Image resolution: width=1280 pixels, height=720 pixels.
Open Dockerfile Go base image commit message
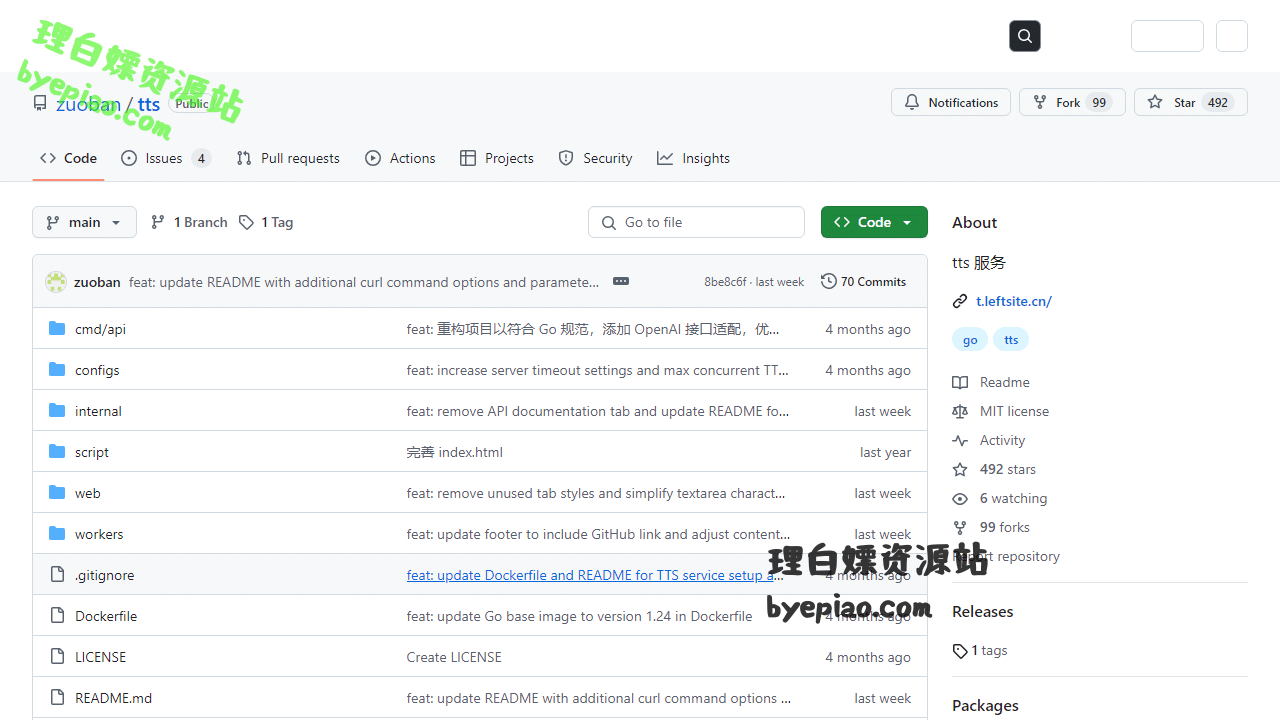[x=579, y=616]
